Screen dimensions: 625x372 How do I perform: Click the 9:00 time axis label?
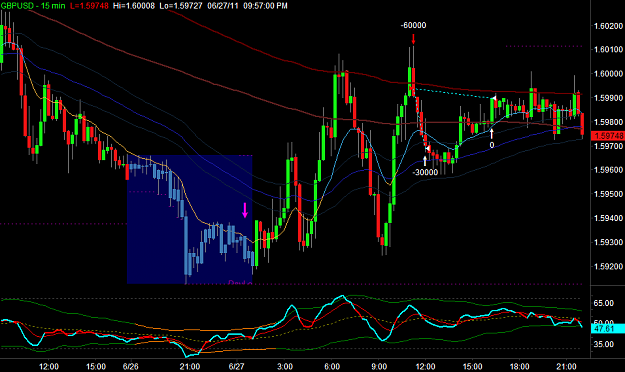(x=379, y=366)
